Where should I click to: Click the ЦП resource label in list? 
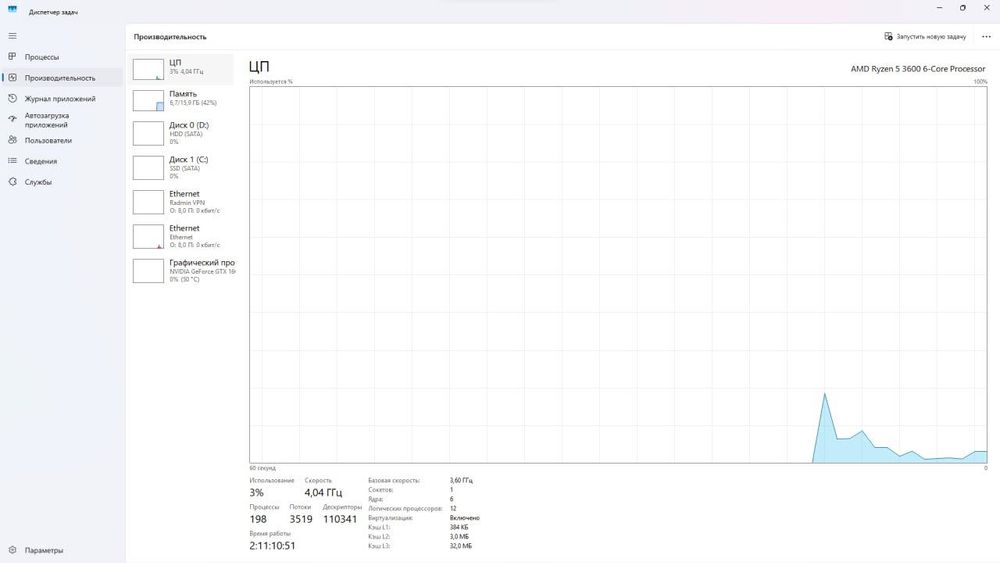click(x=175, y=62)
